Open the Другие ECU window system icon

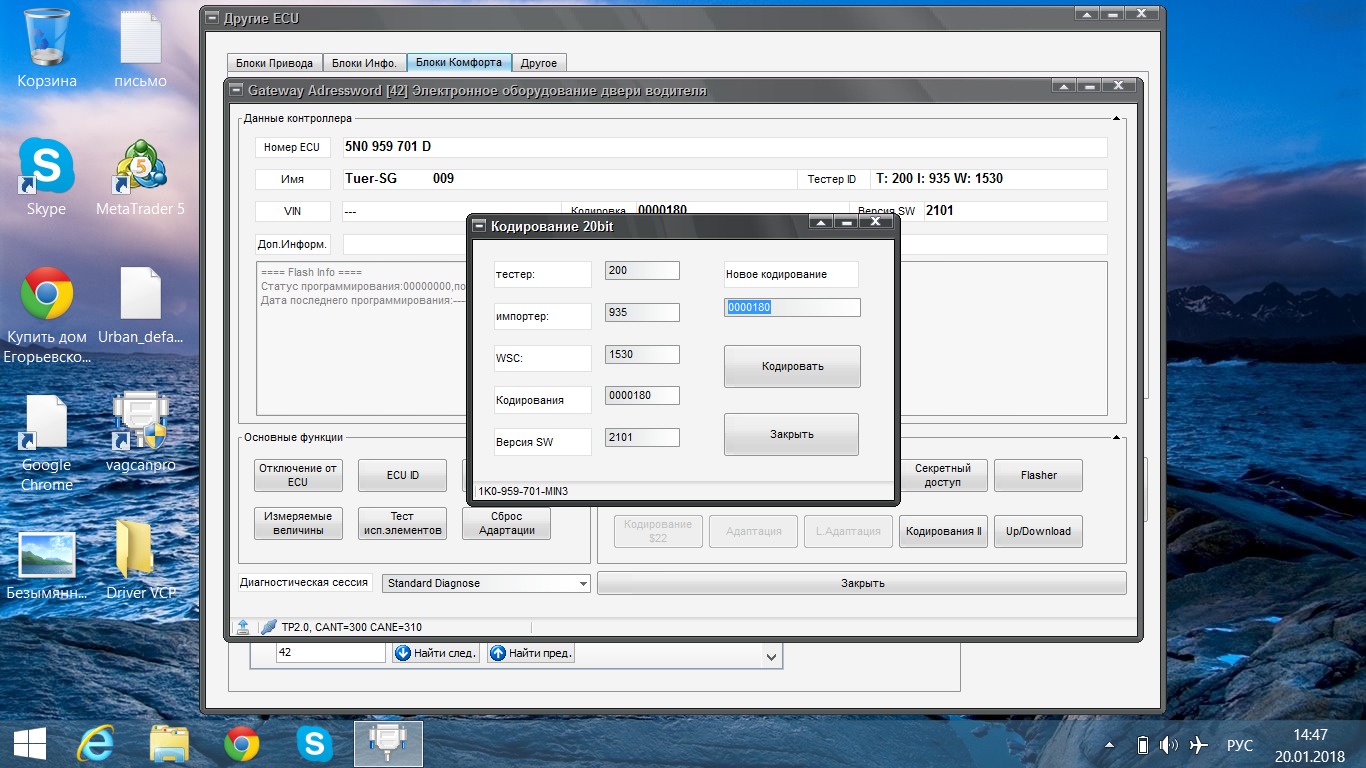pyautogui.click(x=210, y=18)
